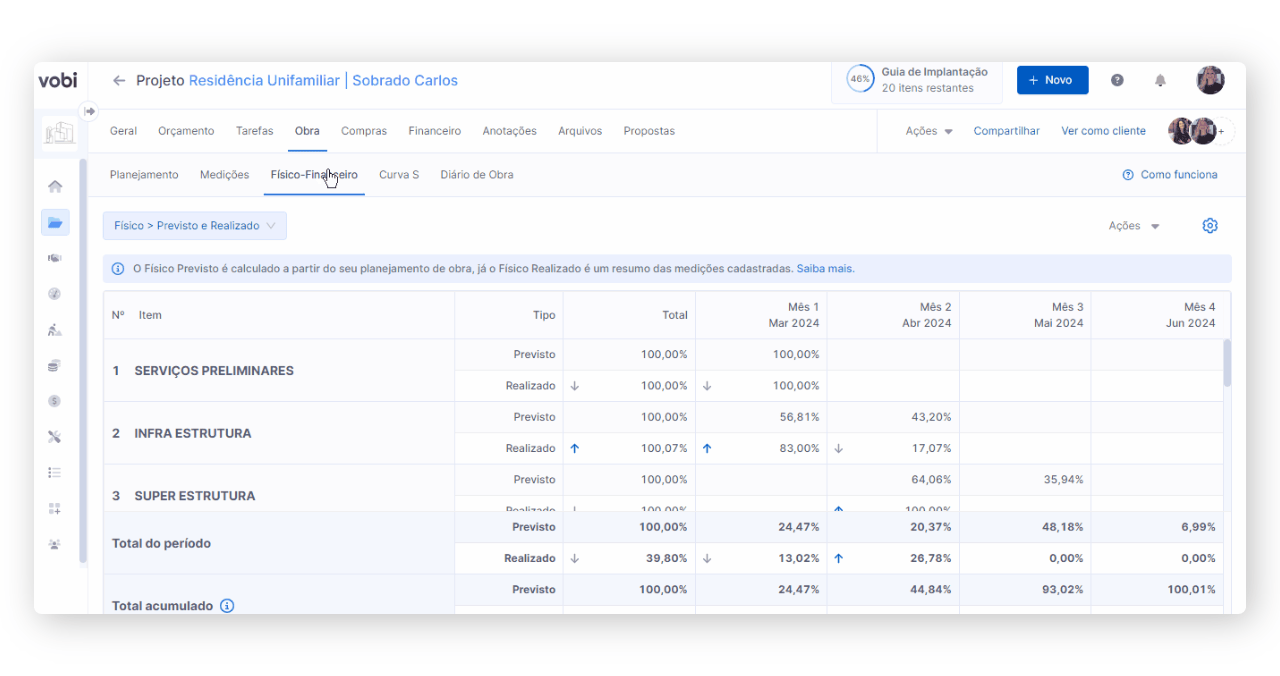This screenshot has height=676, width=1280.
Task: Open the projects folder icon in sidebar
Action: click(x=55, y=223)
